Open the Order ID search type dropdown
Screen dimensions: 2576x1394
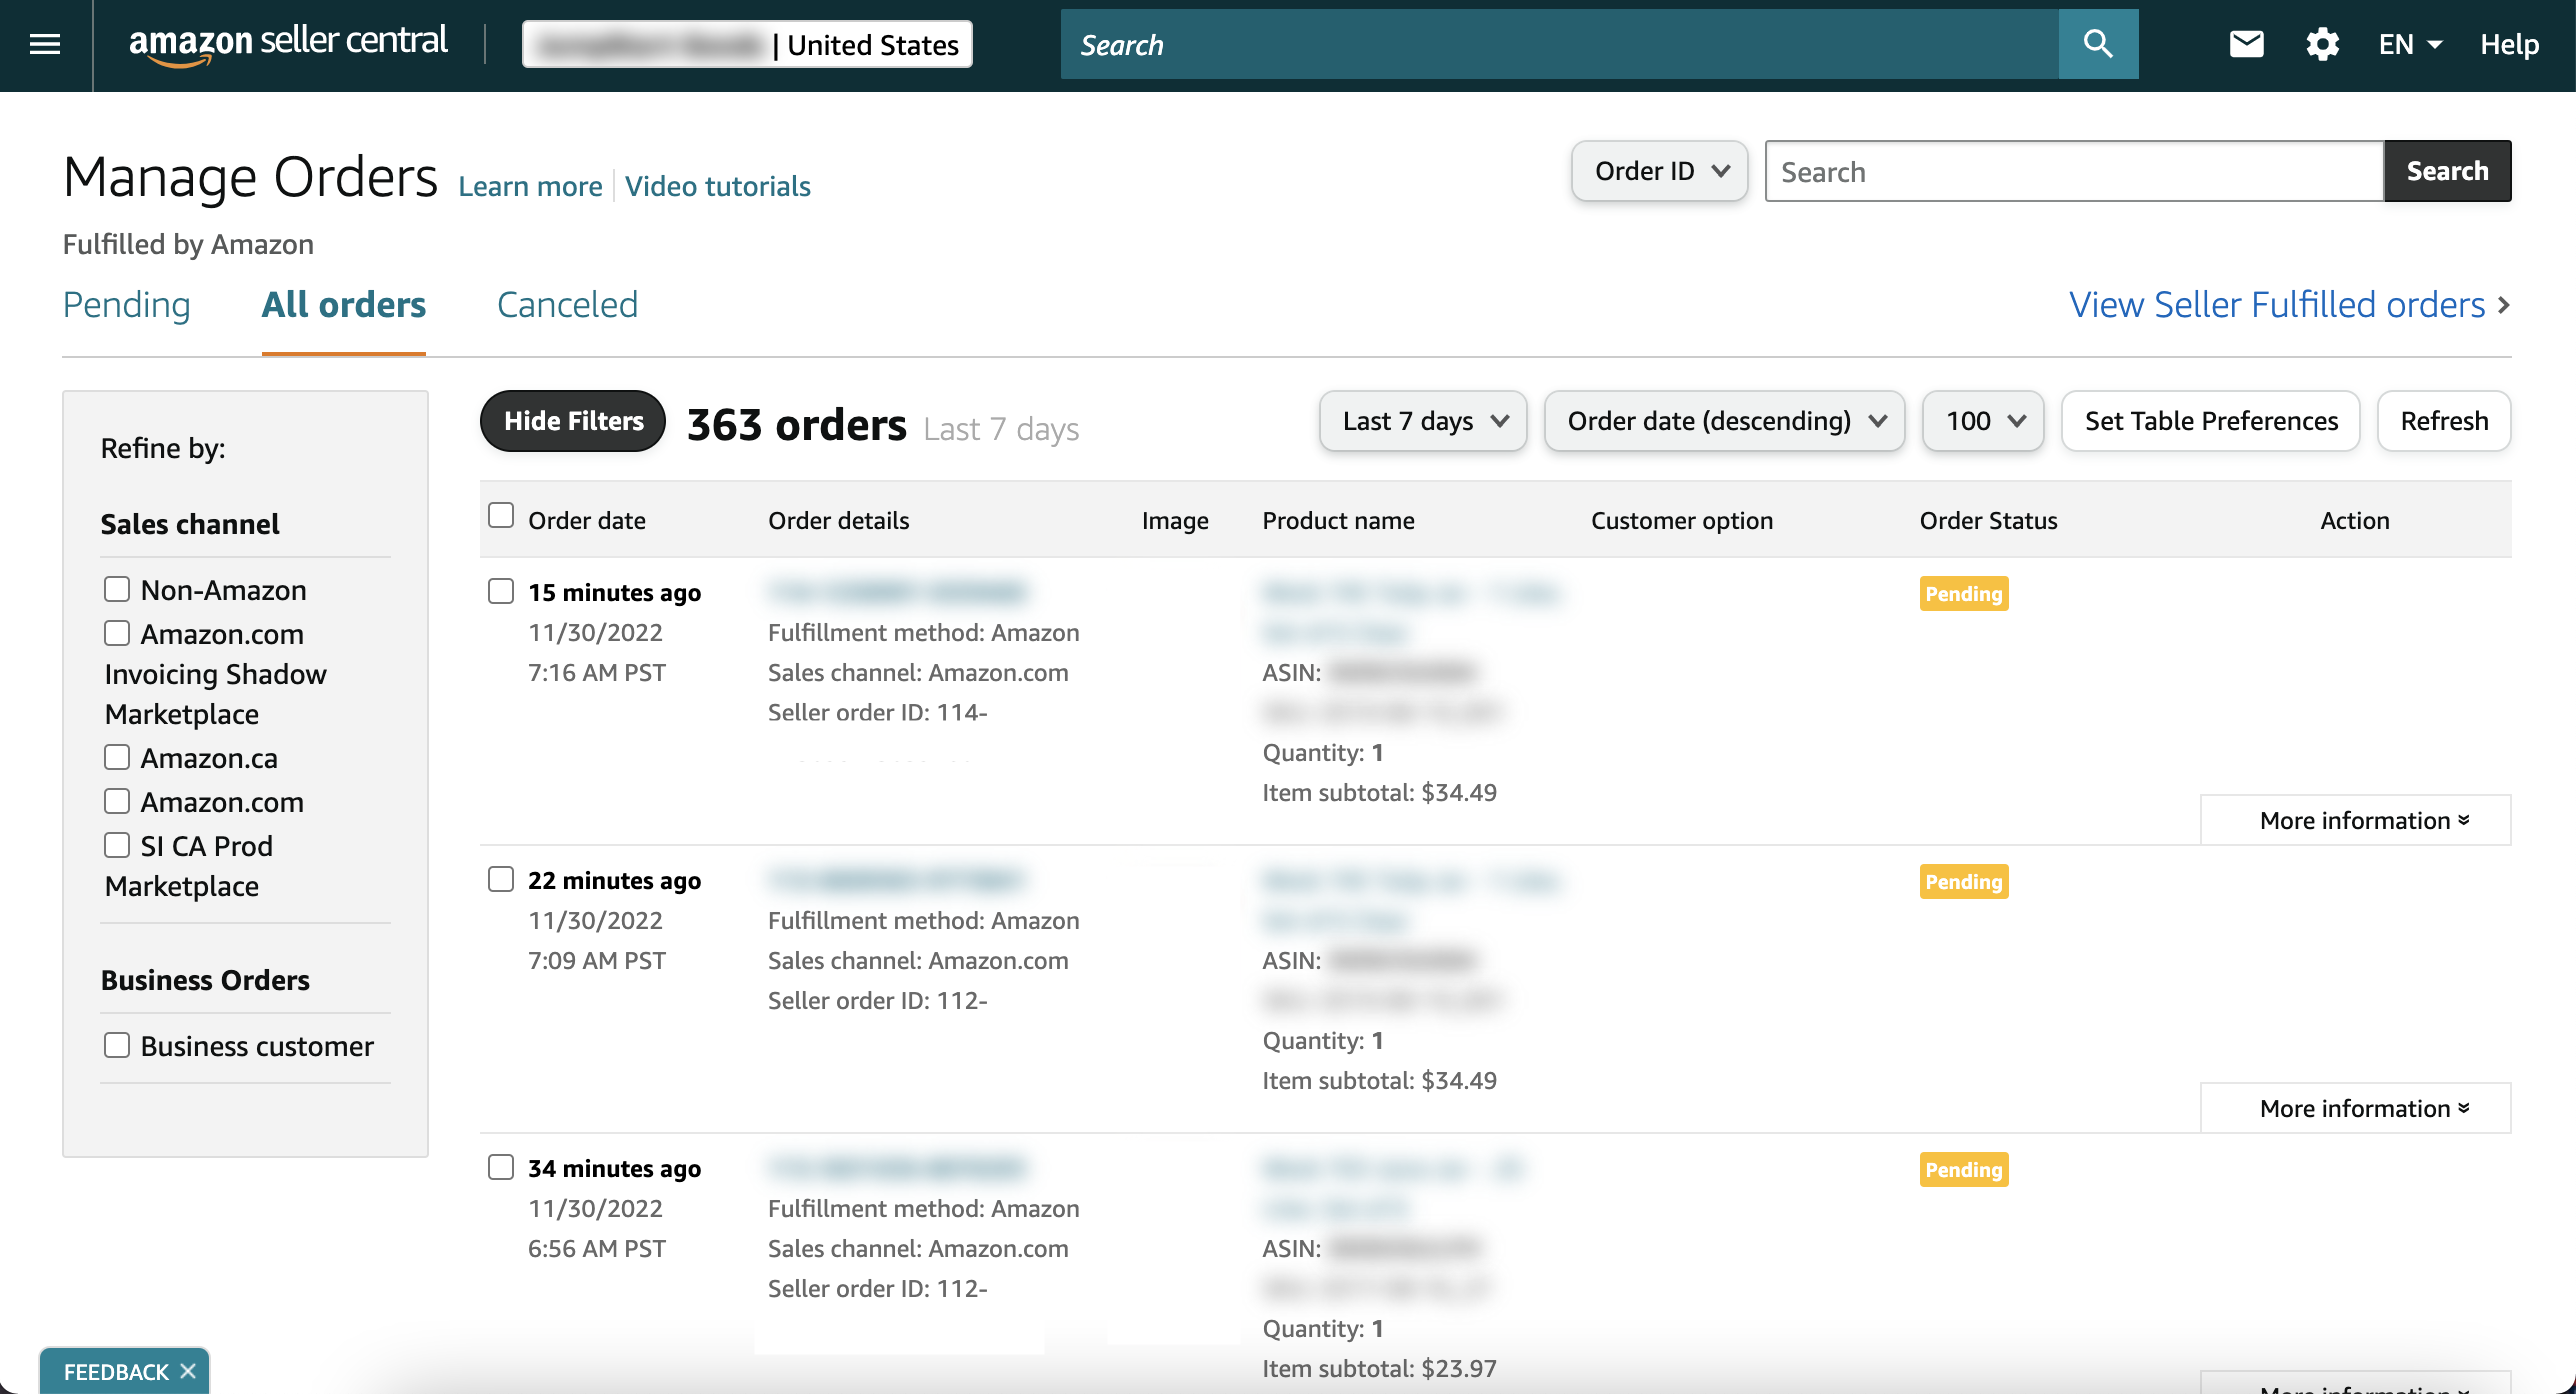1660,171
